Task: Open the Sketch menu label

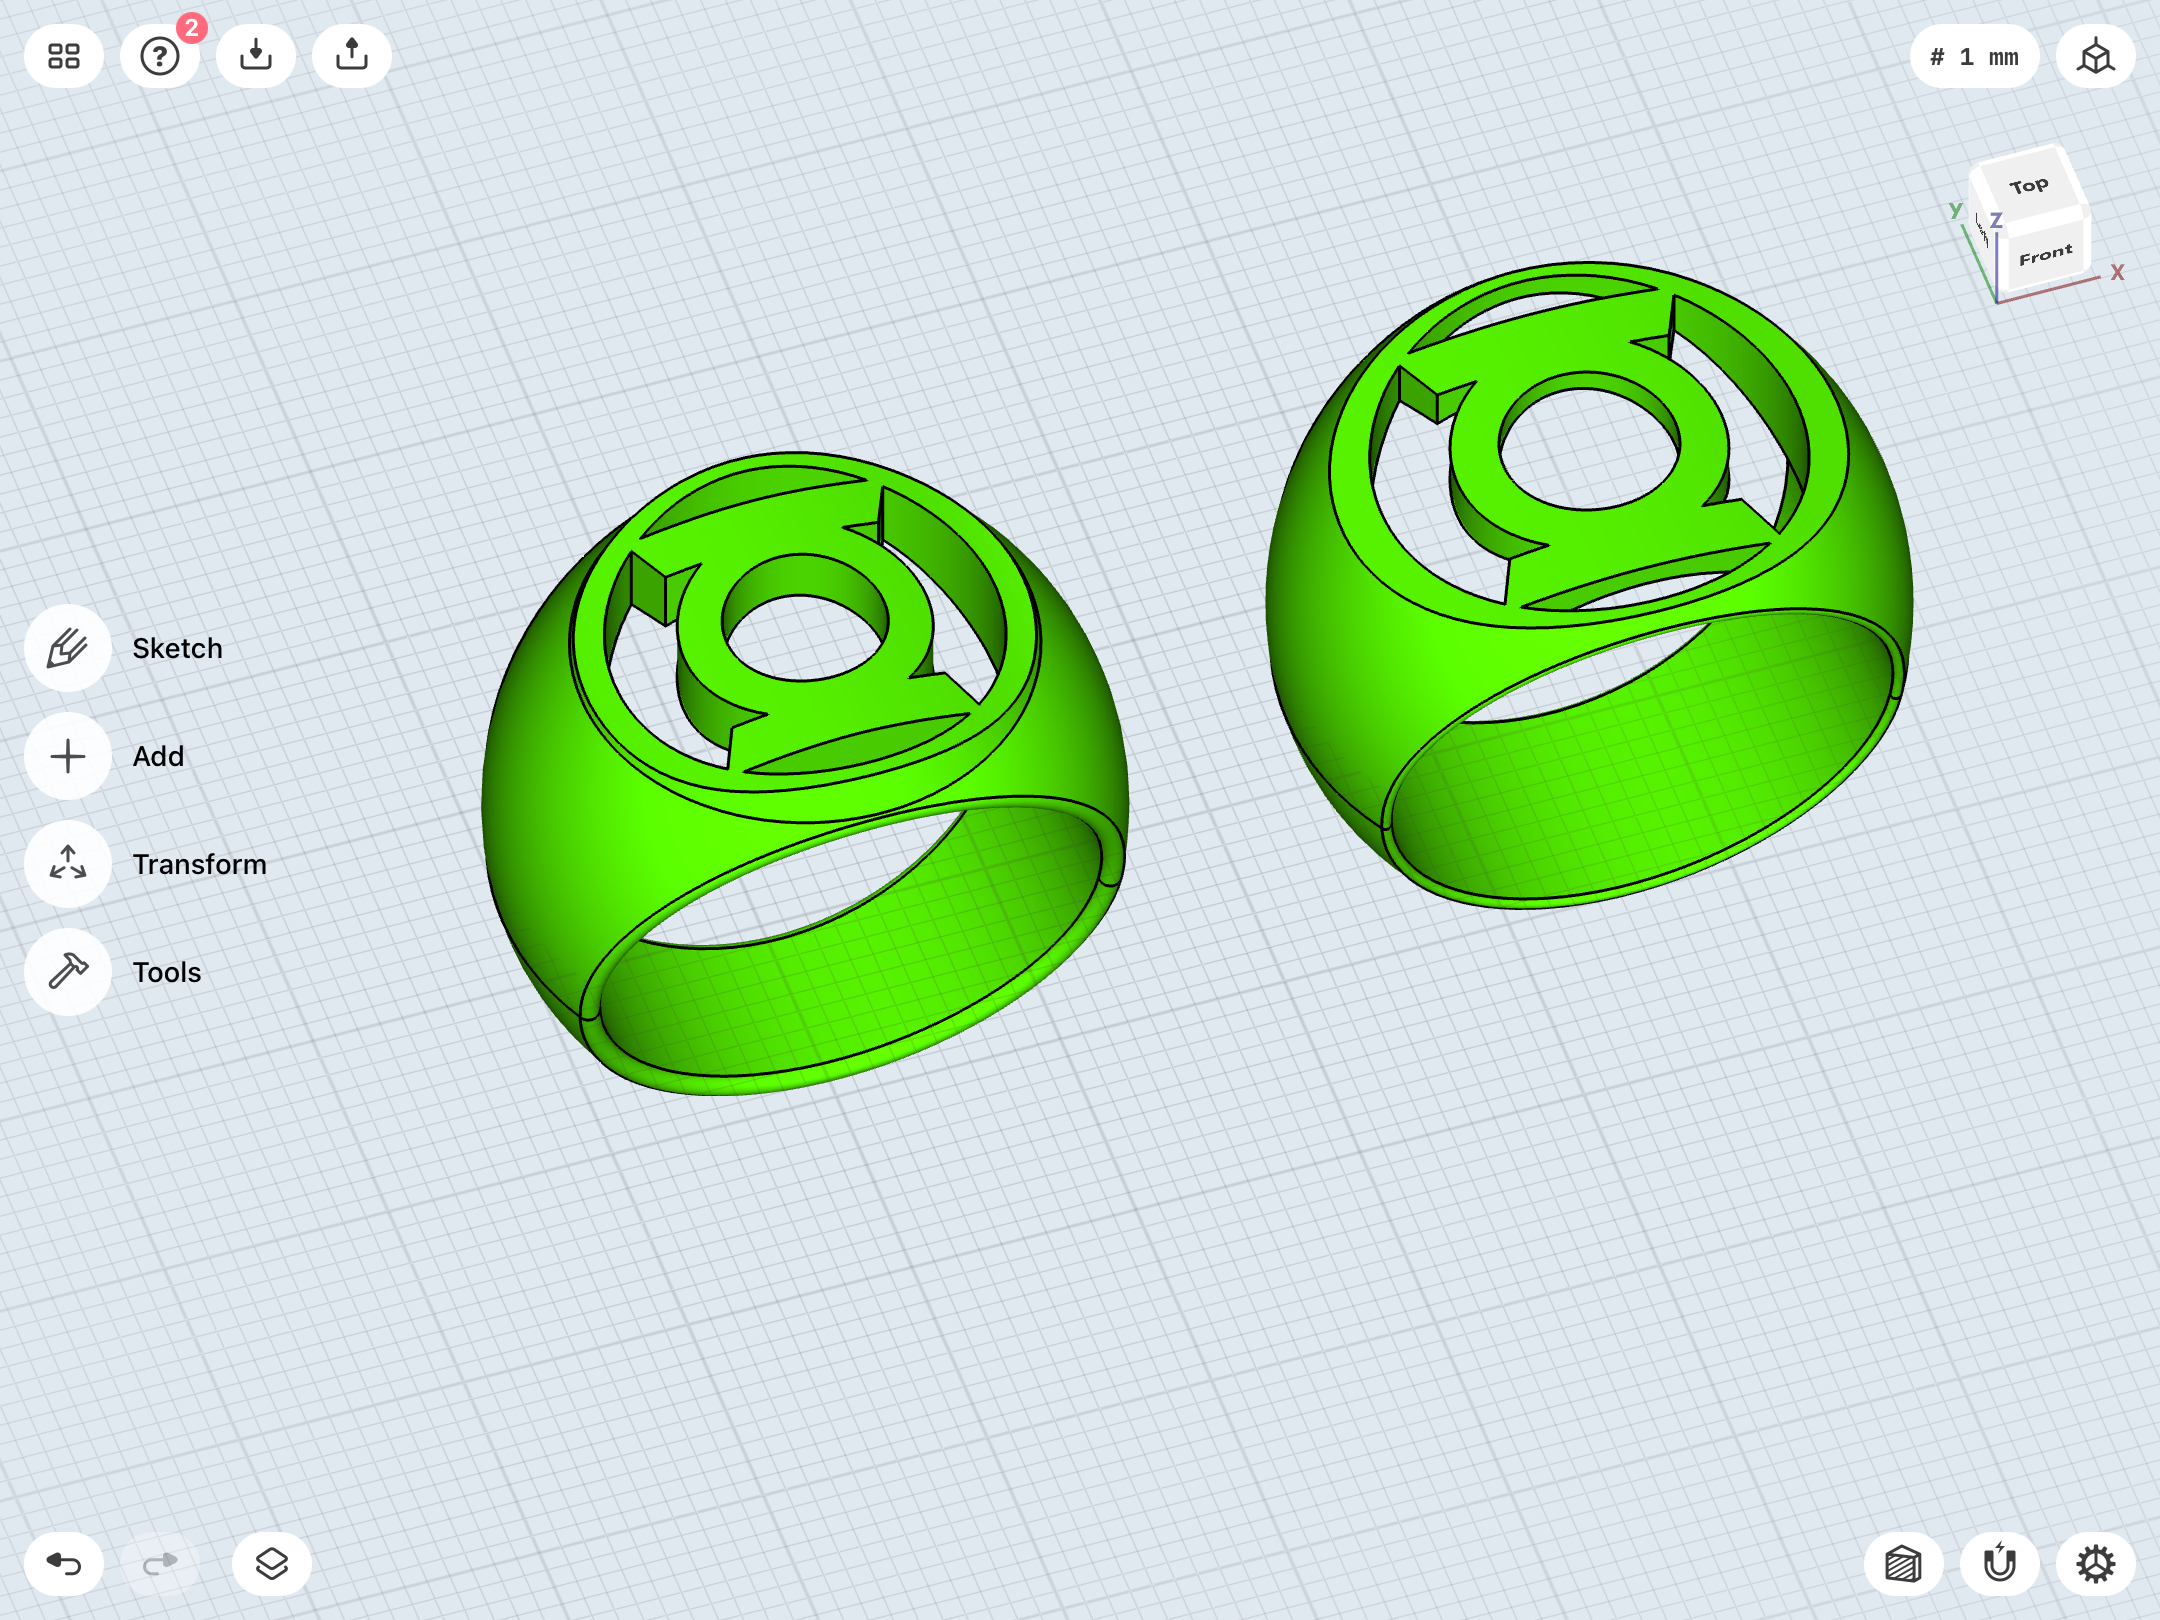Action: pos(178,648)
